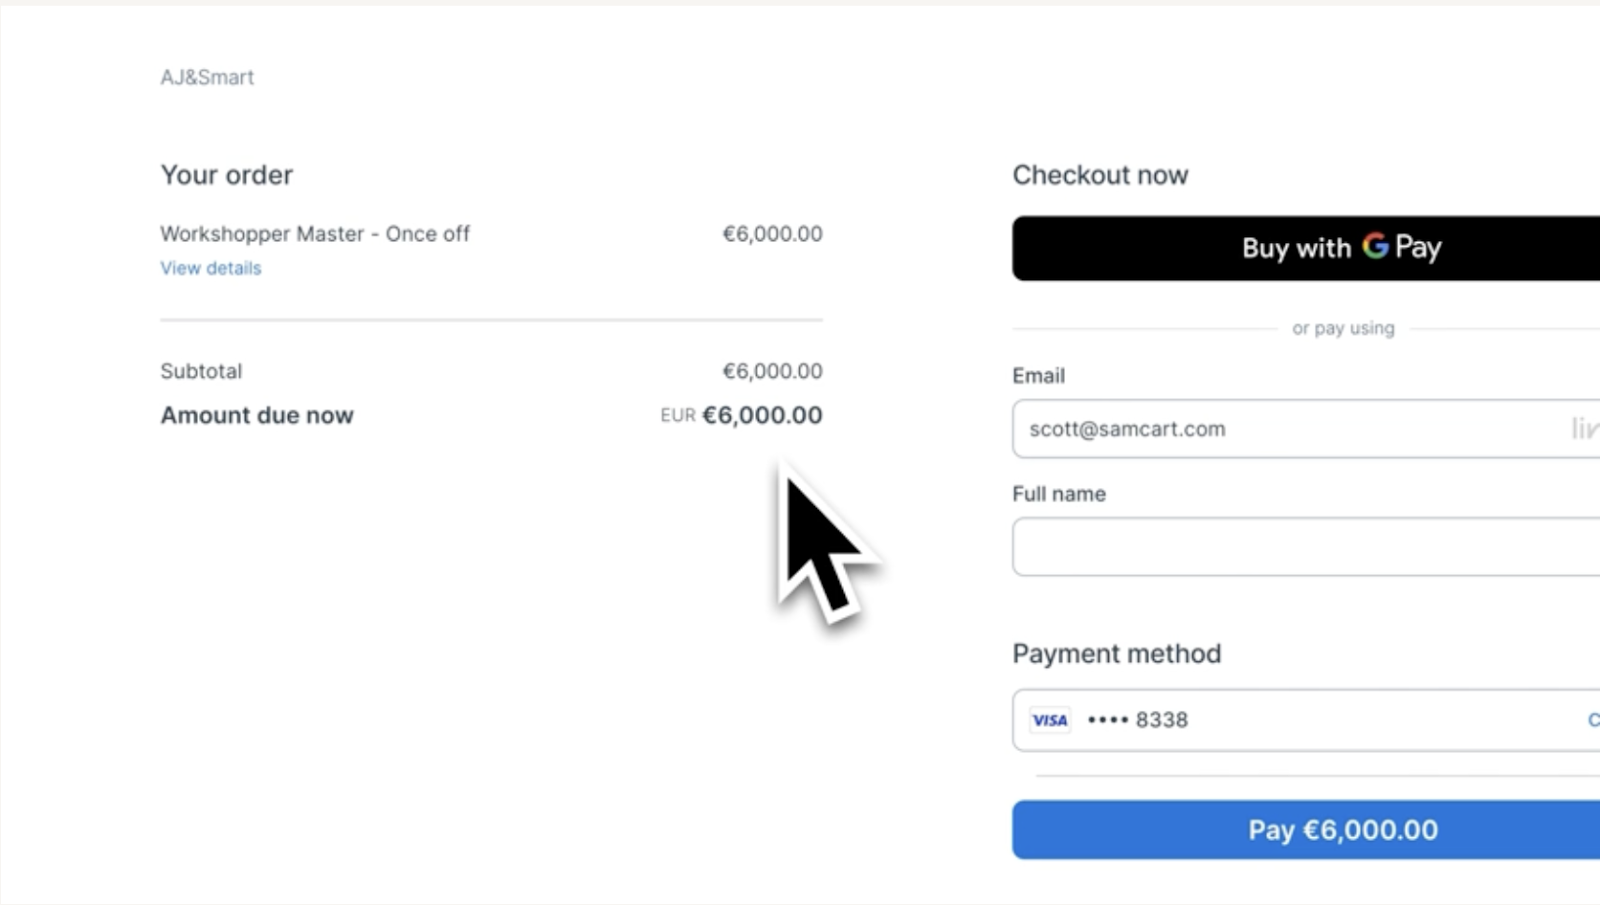Click the Your order heading

pyautogui.click(x=226, y=175)
